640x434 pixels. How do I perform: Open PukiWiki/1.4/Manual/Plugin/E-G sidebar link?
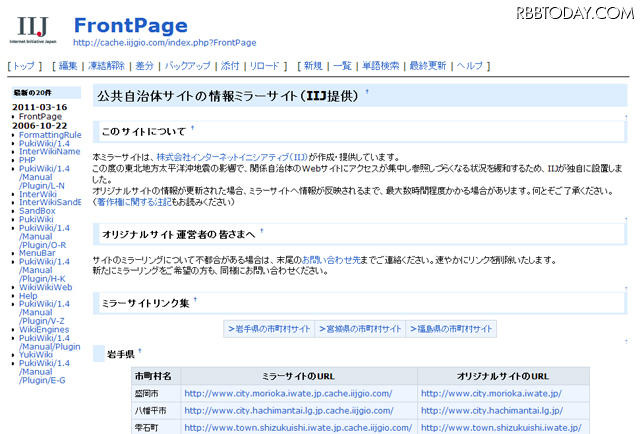tap(44, 372)
